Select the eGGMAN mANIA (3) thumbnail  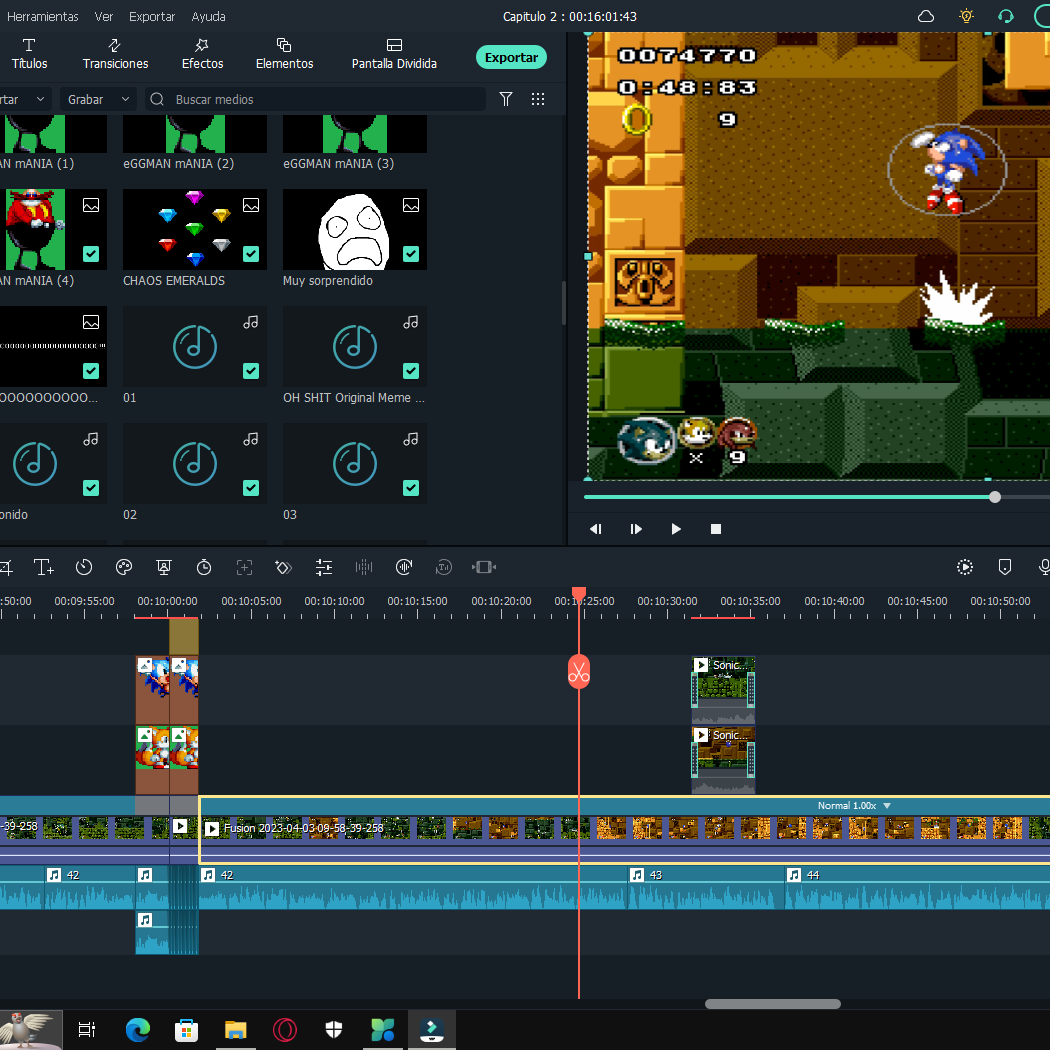tap(355, 133)
